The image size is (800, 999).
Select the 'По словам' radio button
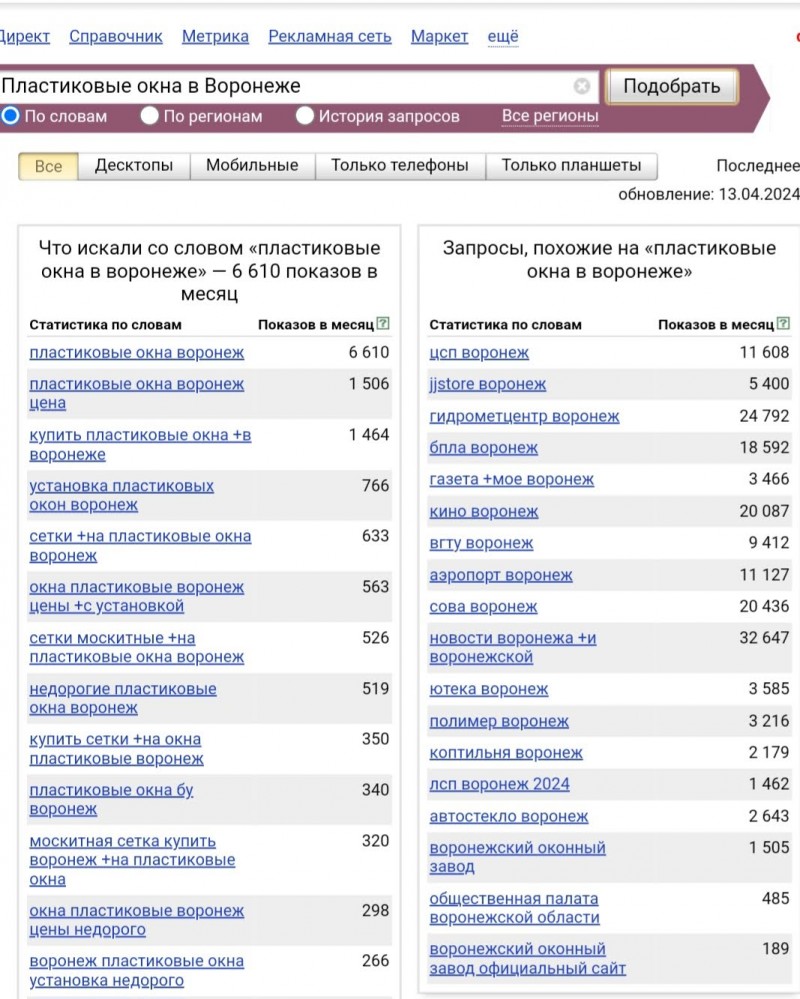tap(11, 116)
